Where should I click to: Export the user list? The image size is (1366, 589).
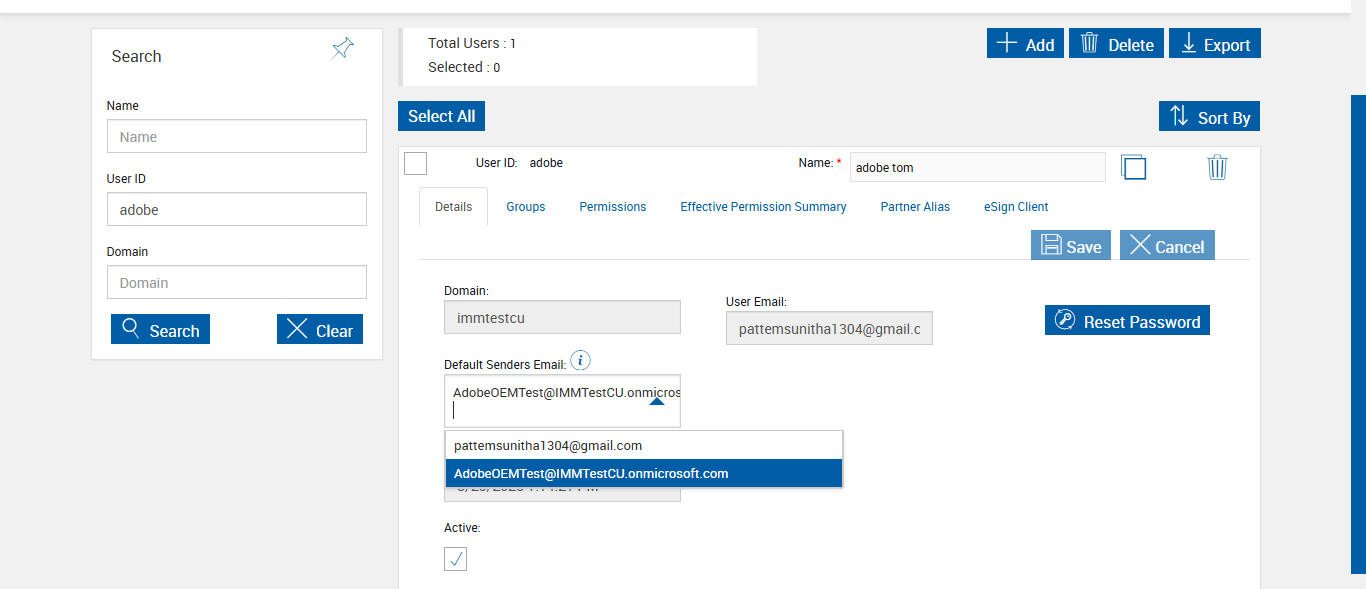[1214, 44]
